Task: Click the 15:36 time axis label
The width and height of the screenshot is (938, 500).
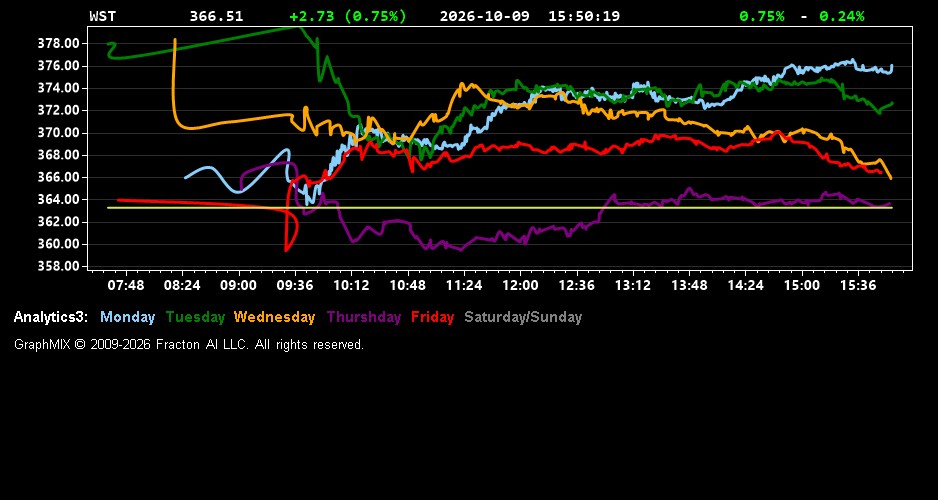Action: click(x=858, y=285)
